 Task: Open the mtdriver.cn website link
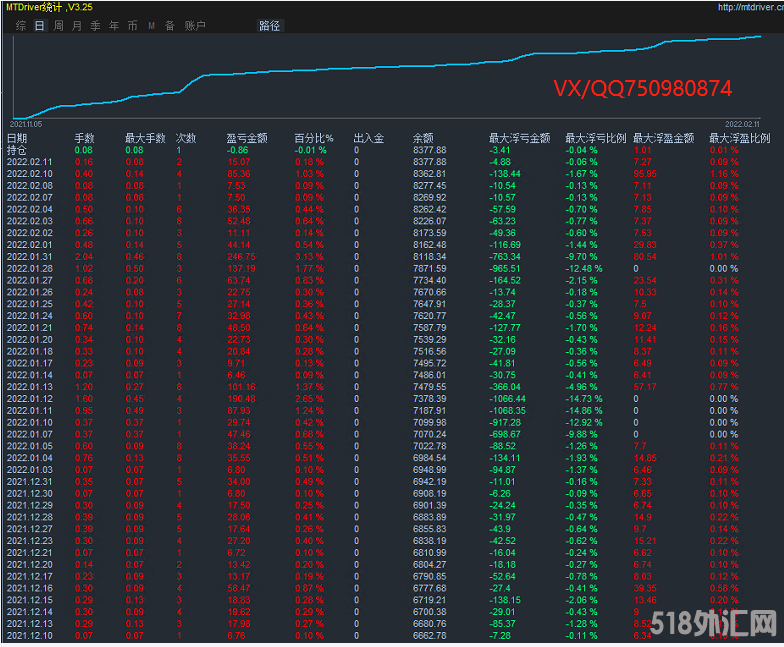click(750, 7)
